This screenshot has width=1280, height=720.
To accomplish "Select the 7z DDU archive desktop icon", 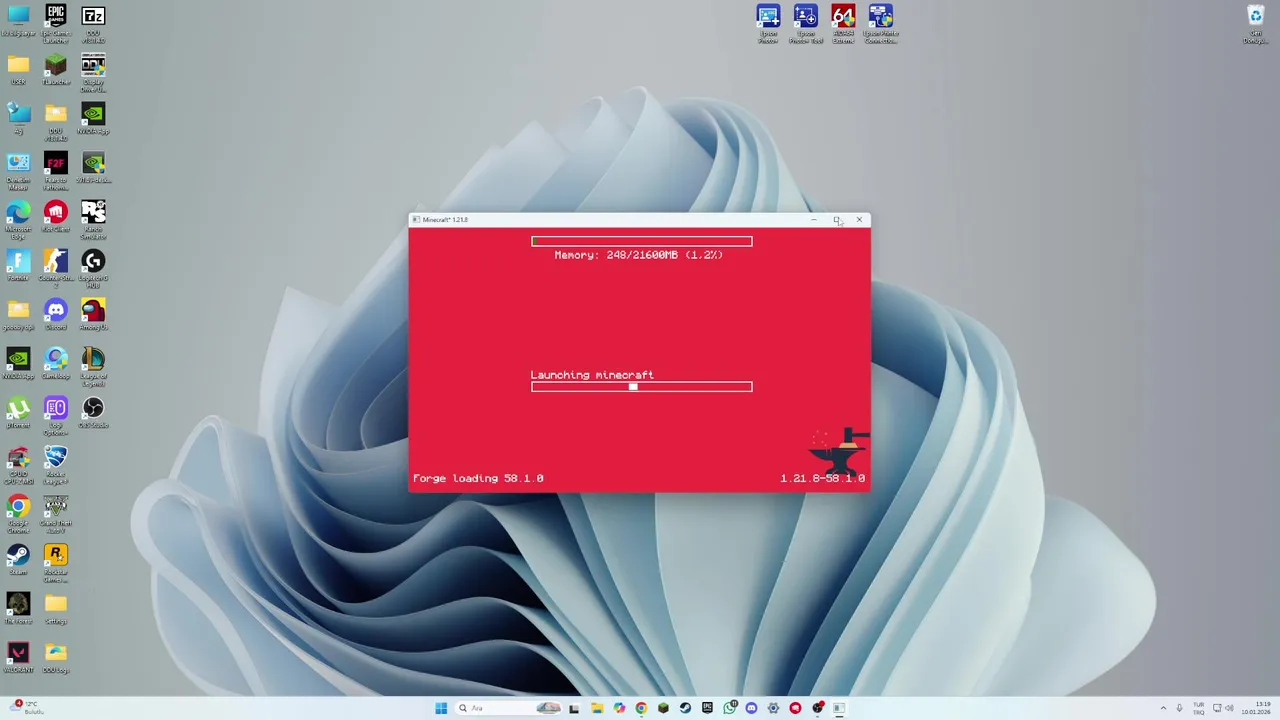I will tap(93, 23).
